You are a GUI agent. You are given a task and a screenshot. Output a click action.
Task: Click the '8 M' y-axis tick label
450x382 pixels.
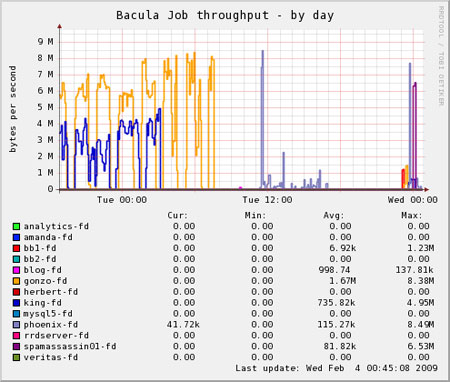tap(46, 58)
